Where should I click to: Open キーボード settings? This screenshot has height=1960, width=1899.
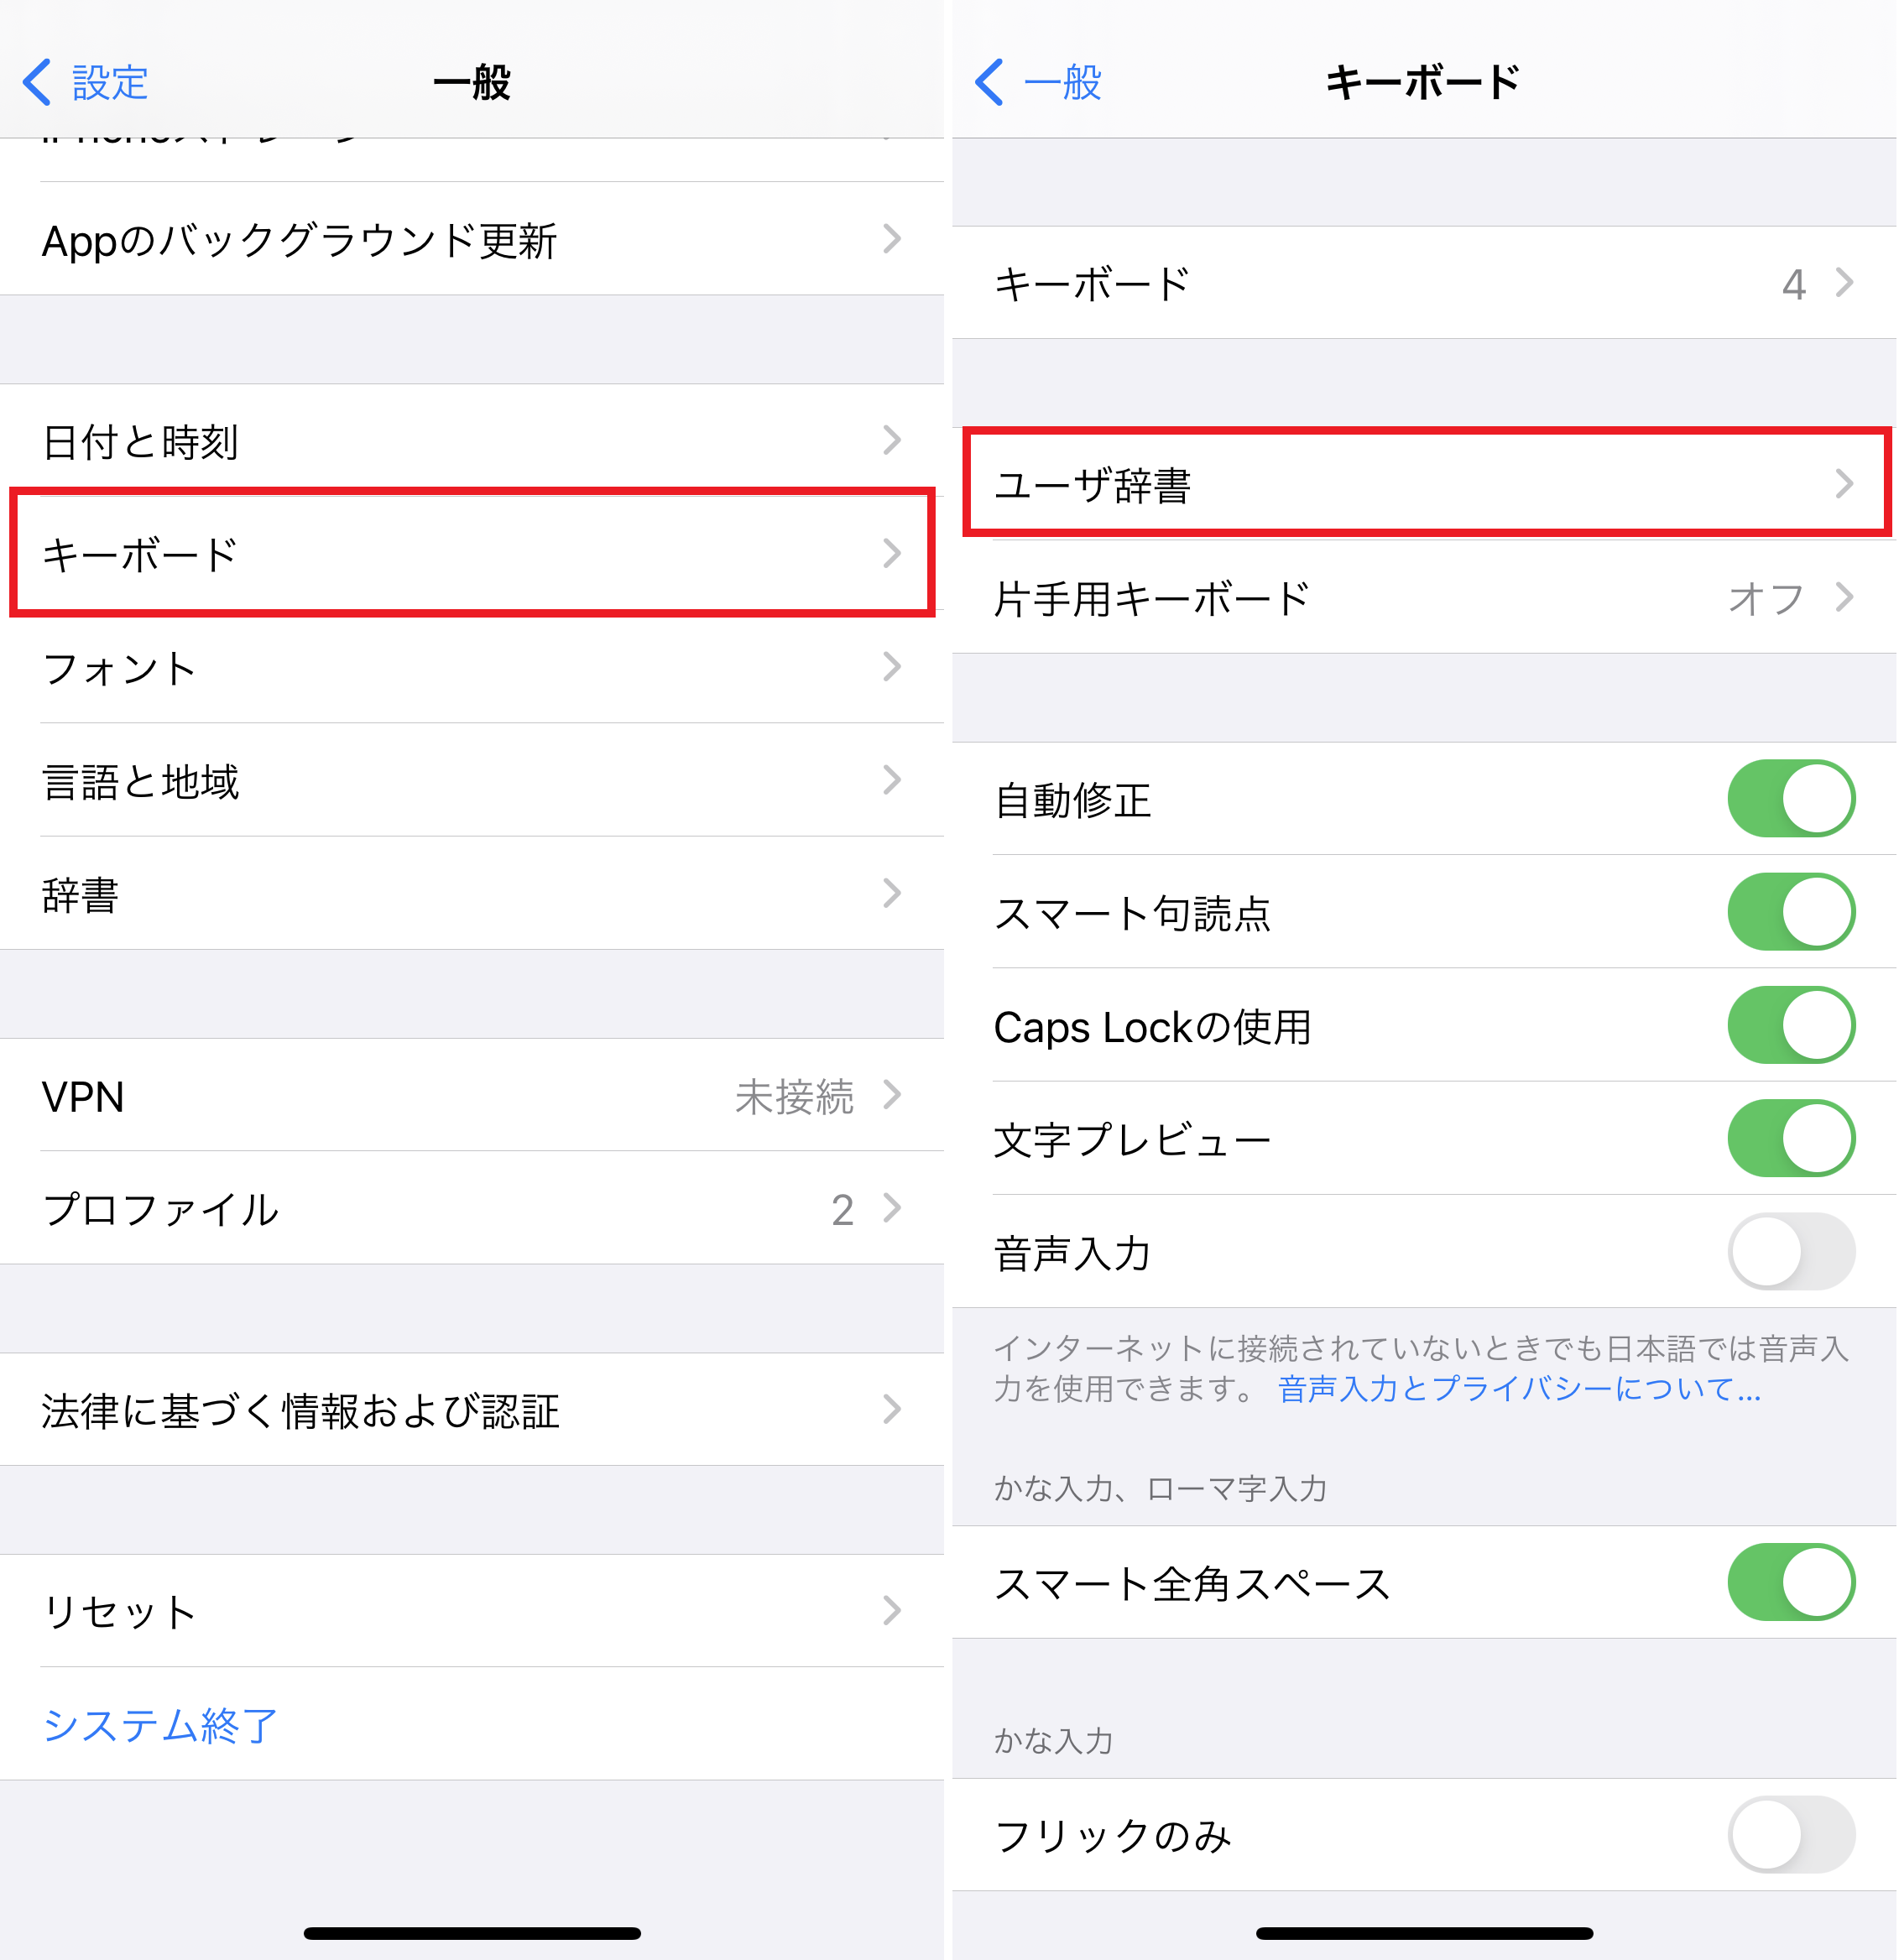click(472, 551)
